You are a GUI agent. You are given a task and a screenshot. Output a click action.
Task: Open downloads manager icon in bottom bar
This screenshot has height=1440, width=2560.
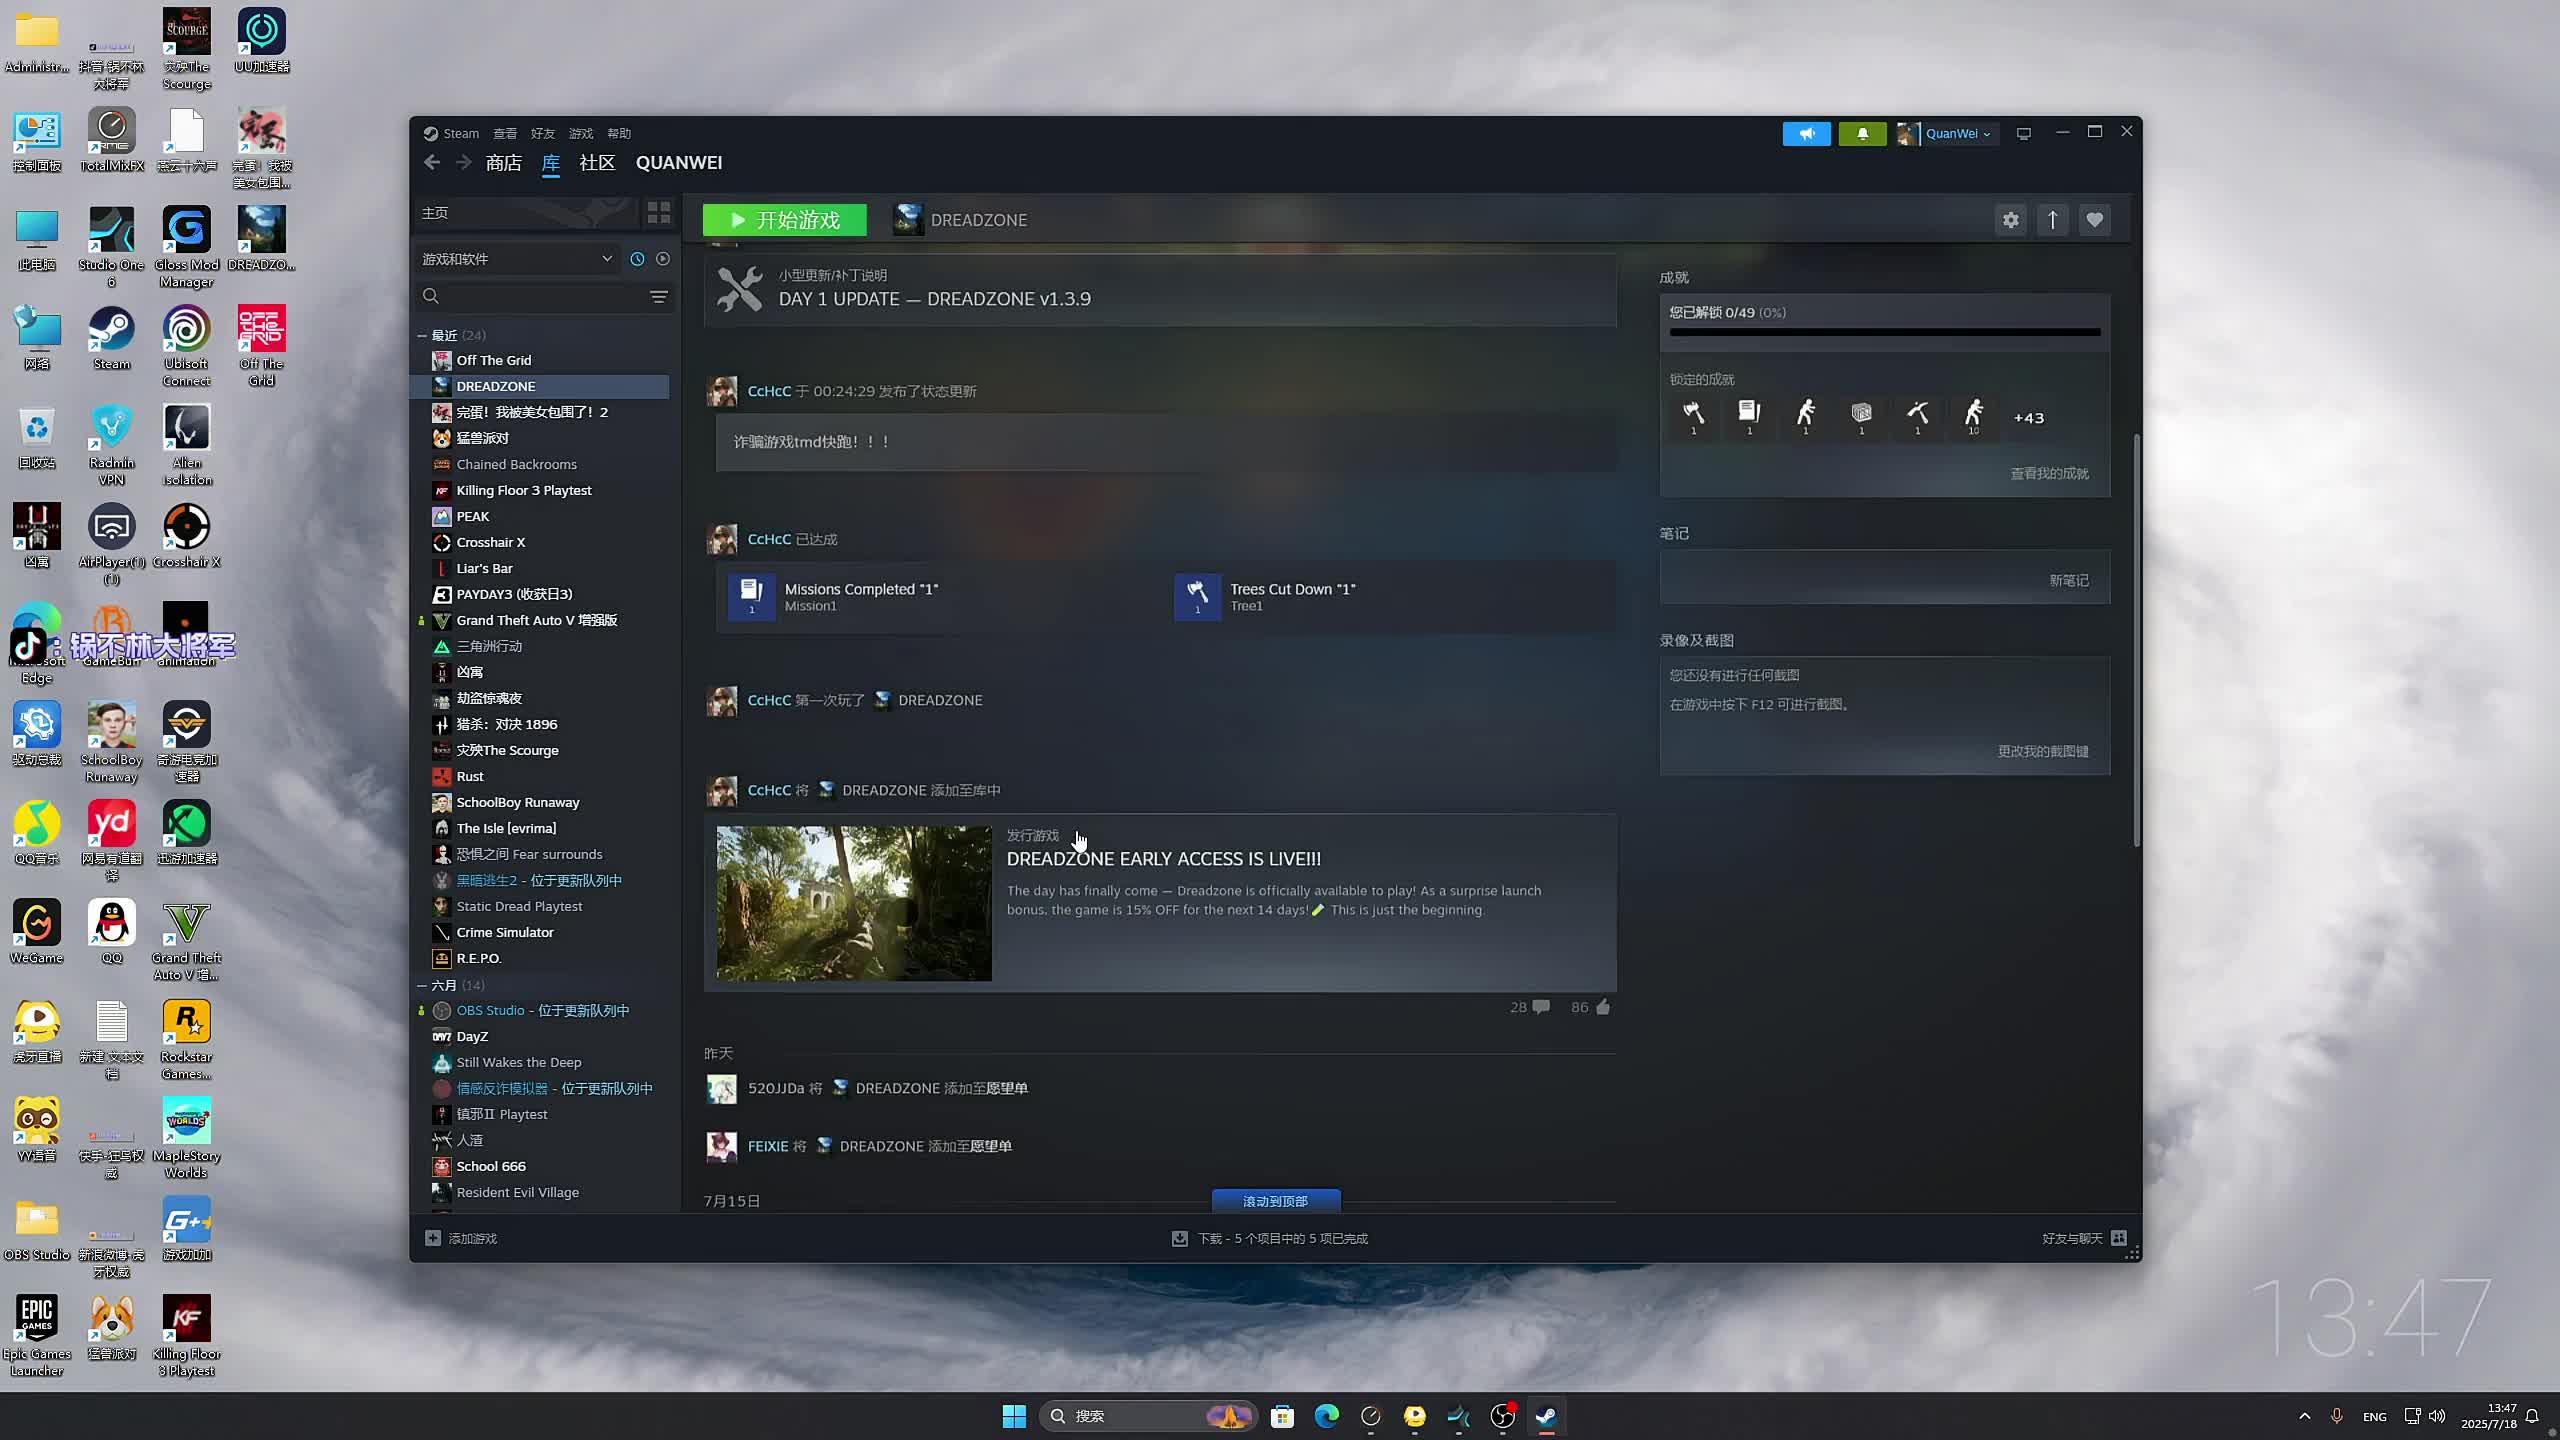click(1180, 1238)
